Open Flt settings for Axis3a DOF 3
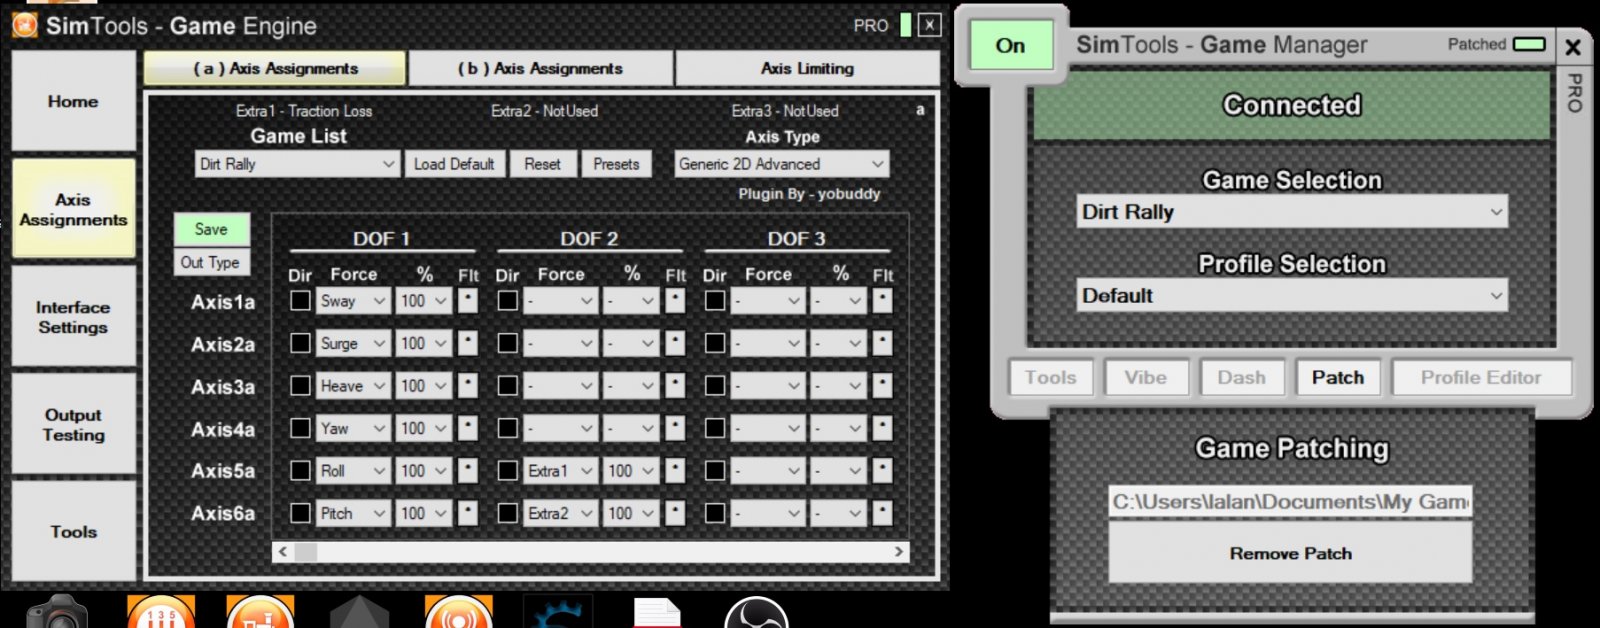The height and width of the screenshot is (628, 1600). [882, 385]
